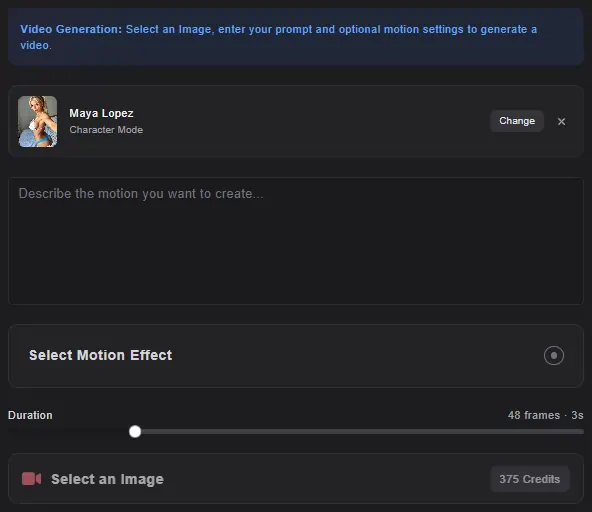592x512 pixels.
Task: Click the Change button for selected character
Action: [517, 121]
